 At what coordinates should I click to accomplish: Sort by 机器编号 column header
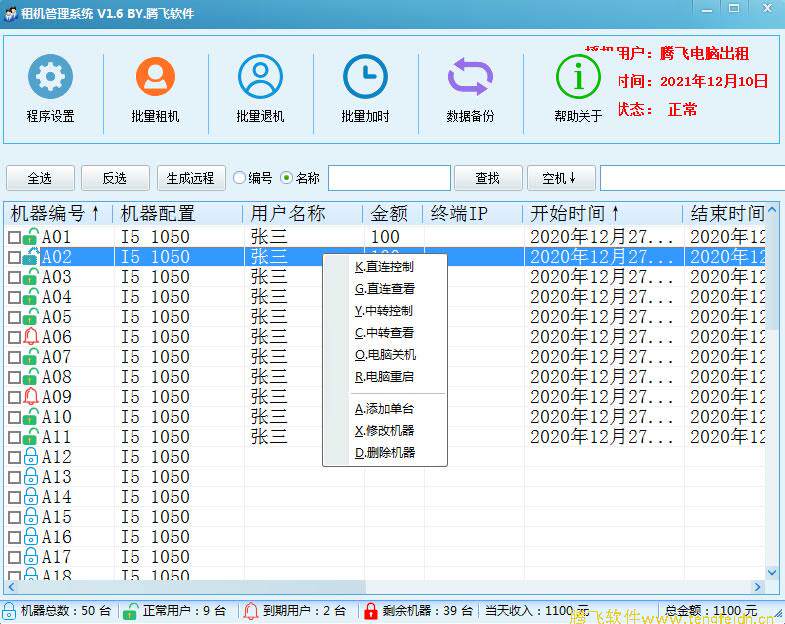pos(58,214)
